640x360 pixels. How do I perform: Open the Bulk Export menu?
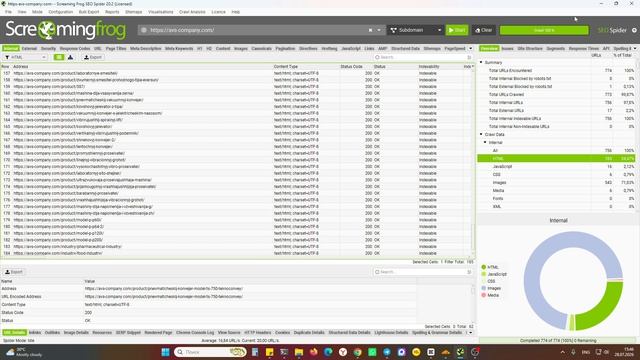pos(89,12)
